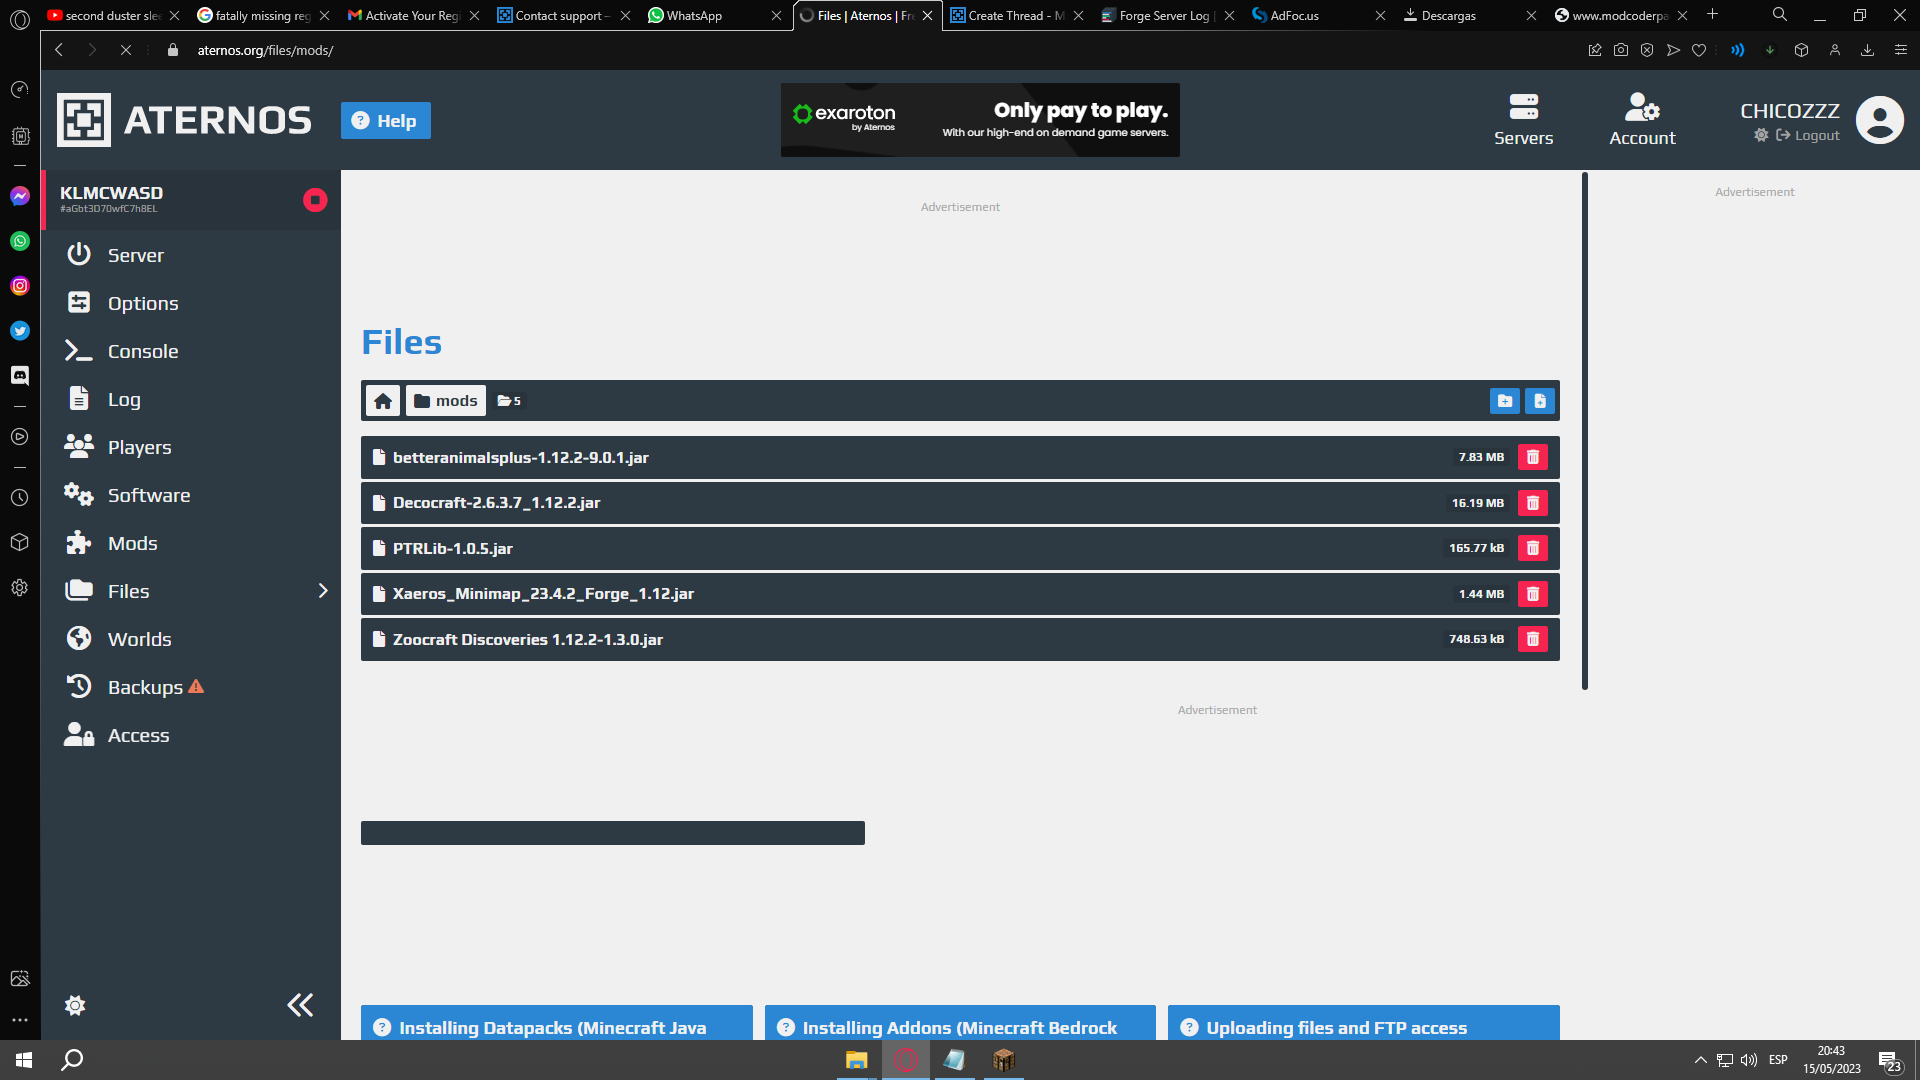The width and height of the screenshot is (1920, 1080).
Task: Select Decocraft-2.6.3.7_1.12.2.jar file name
Action: pos(496,503)
